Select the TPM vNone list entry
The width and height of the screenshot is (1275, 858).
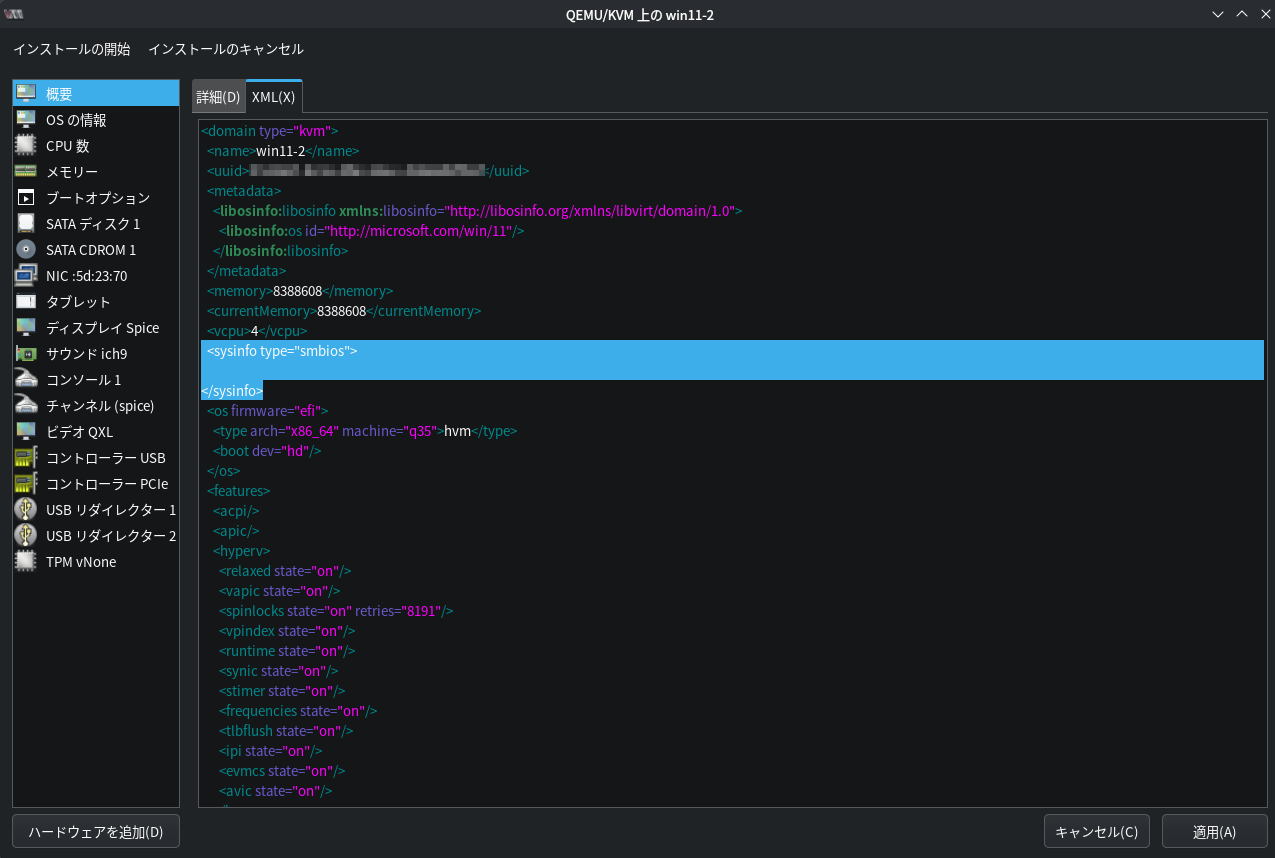pyautogui.click(x=96, y=562)
